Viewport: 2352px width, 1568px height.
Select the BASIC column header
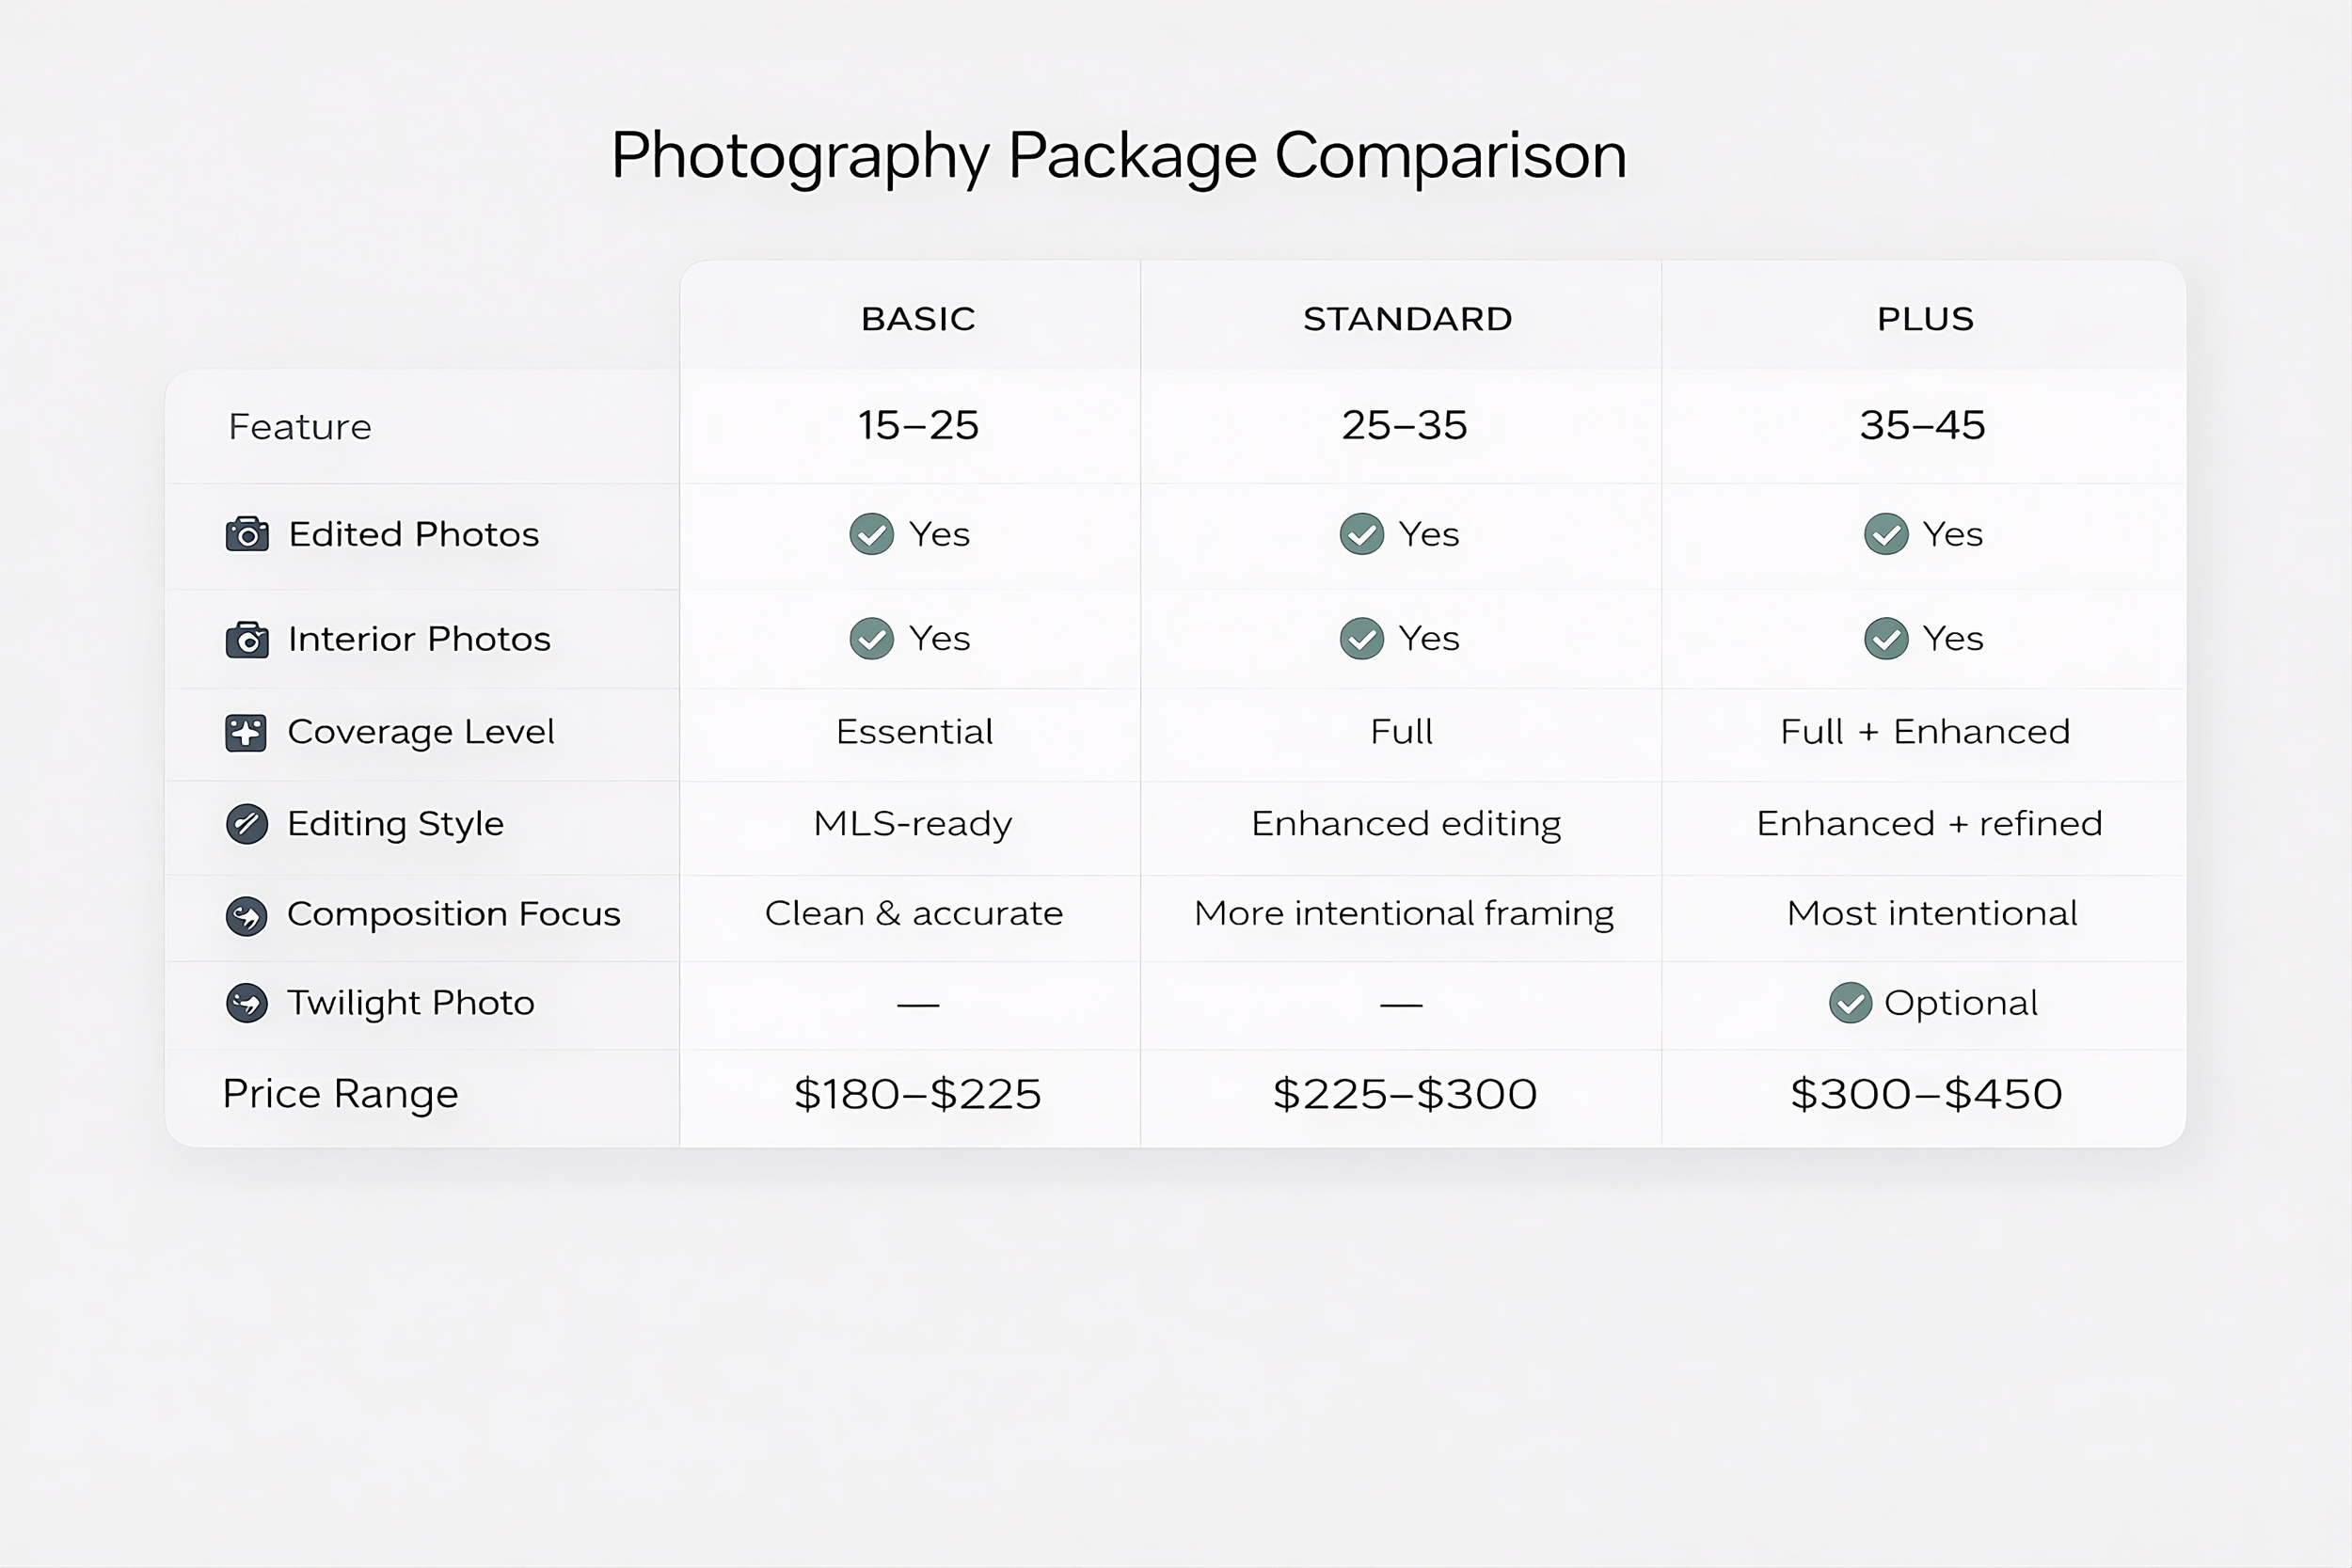tap(918, 319)
